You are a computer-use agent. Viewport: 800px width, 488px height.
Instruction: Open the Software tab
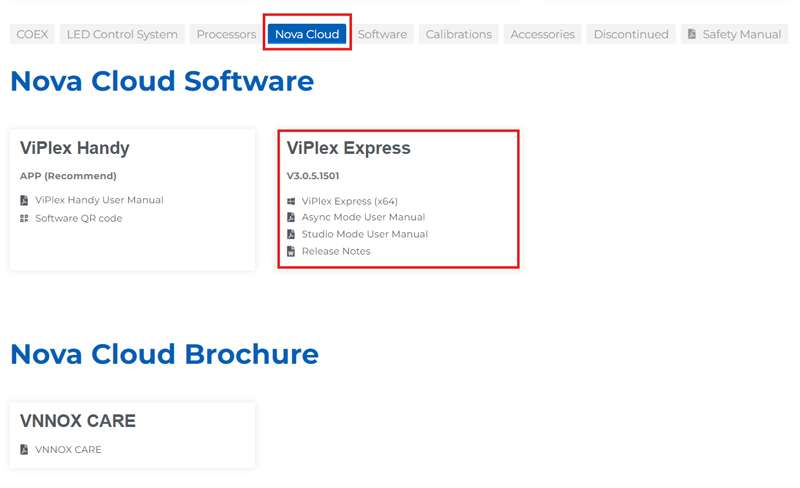click(382, 34)
